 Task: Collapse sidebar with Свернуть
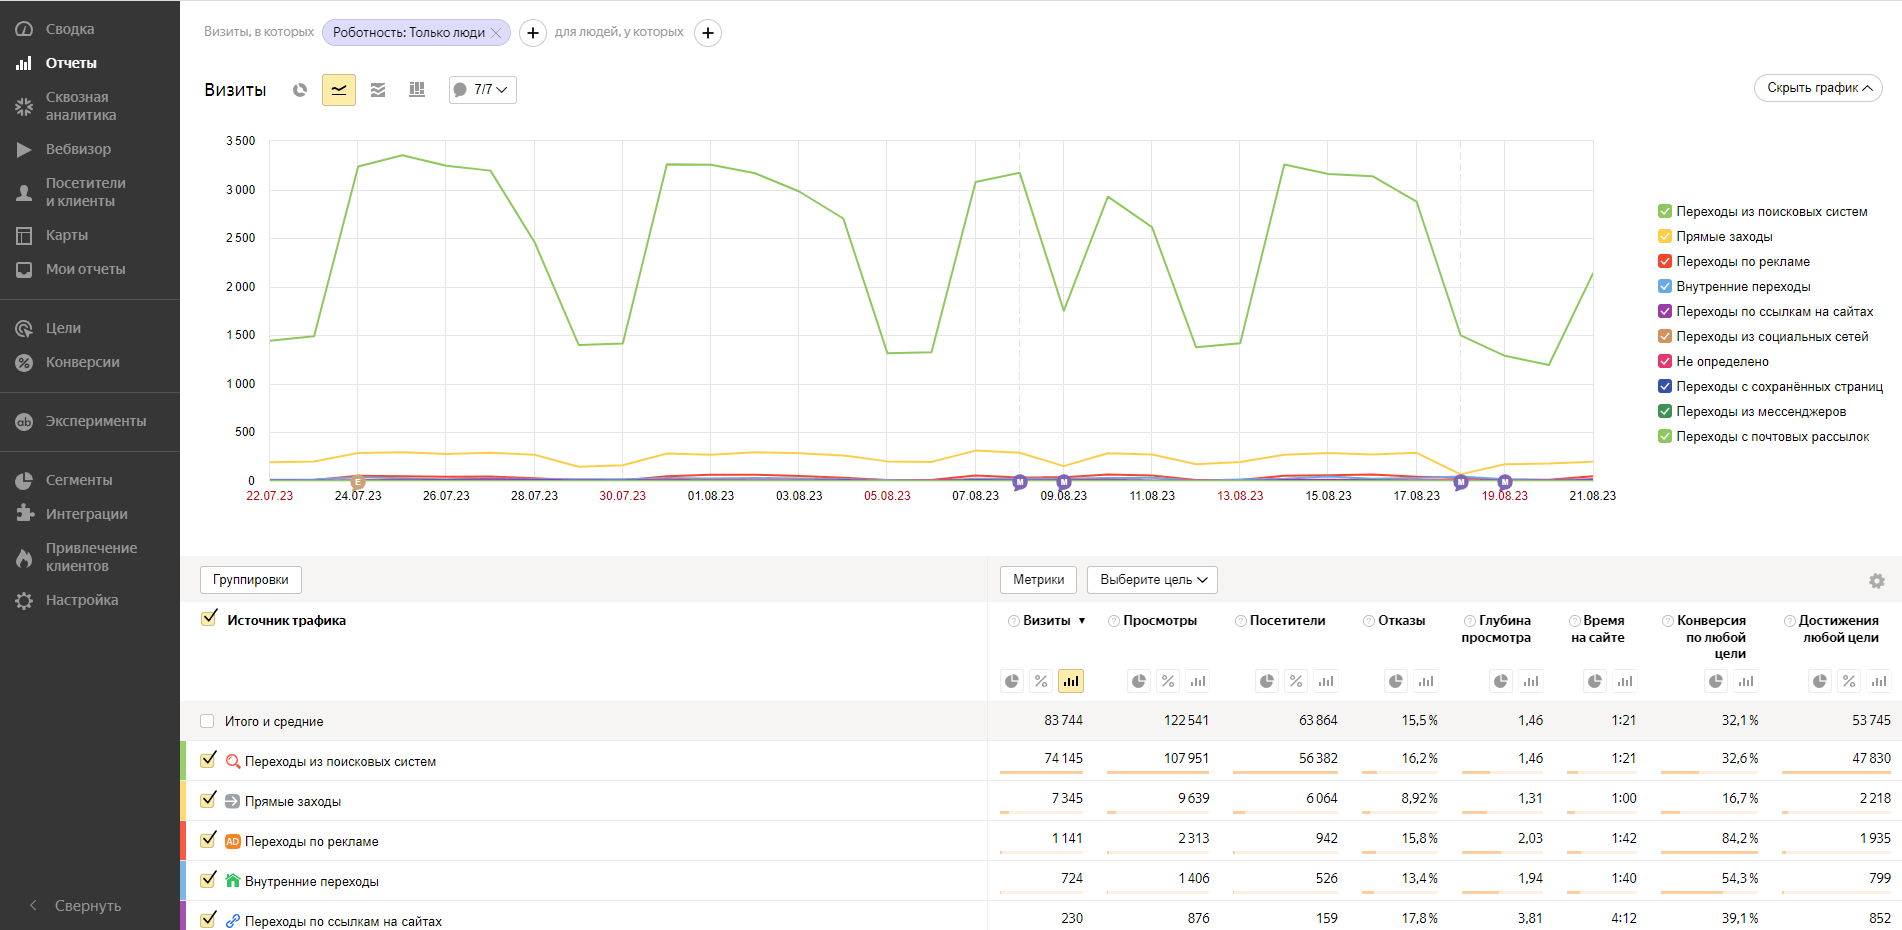(x=76, y=905)
